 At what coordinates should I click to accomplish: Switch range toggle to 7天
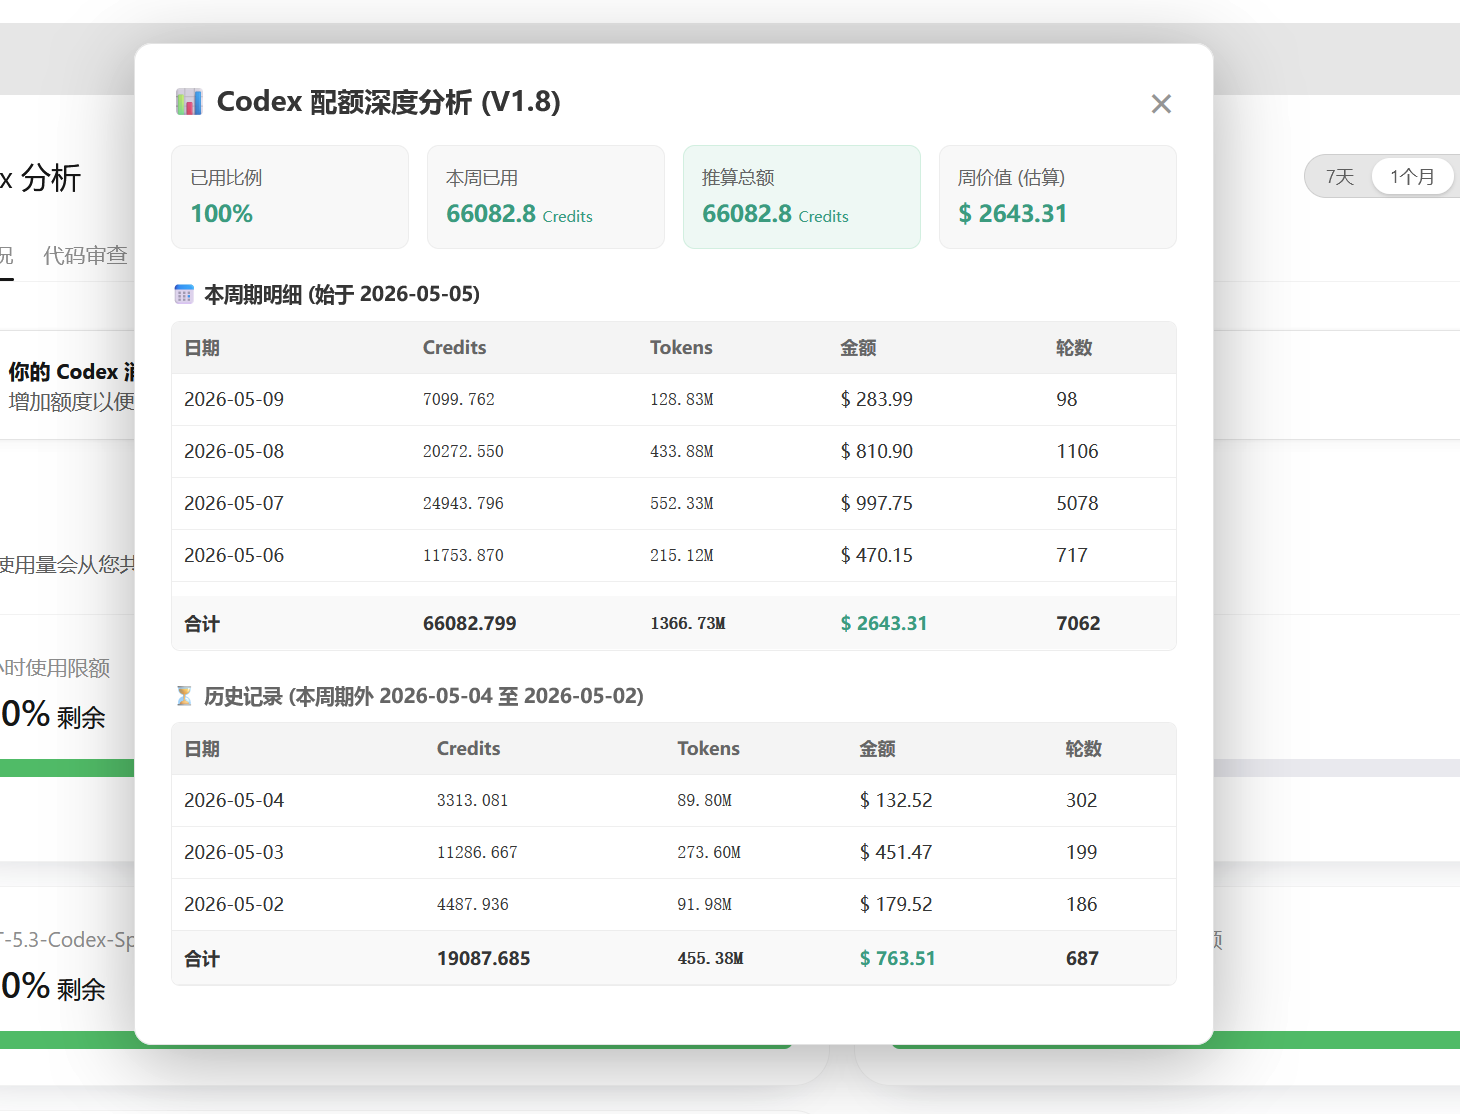click(1339, 177)
